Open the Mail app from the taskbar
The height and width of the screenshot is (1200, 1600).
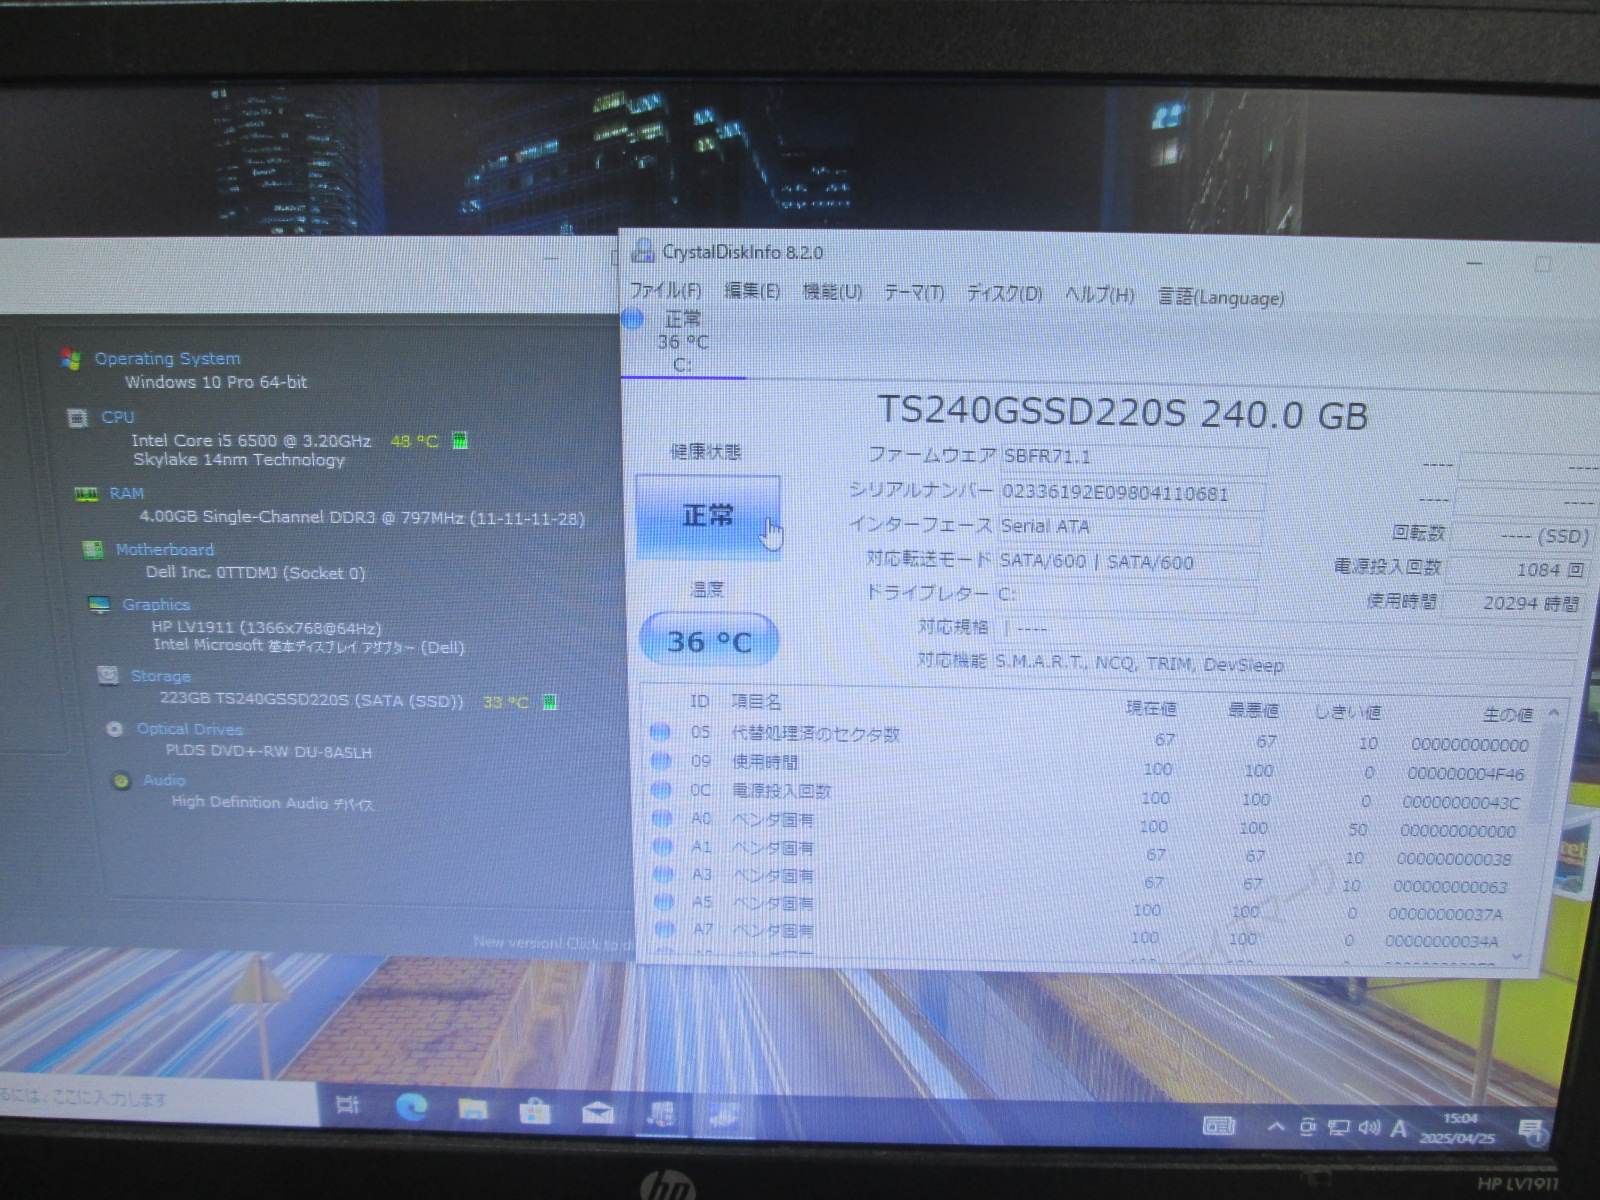(598, 1112)
